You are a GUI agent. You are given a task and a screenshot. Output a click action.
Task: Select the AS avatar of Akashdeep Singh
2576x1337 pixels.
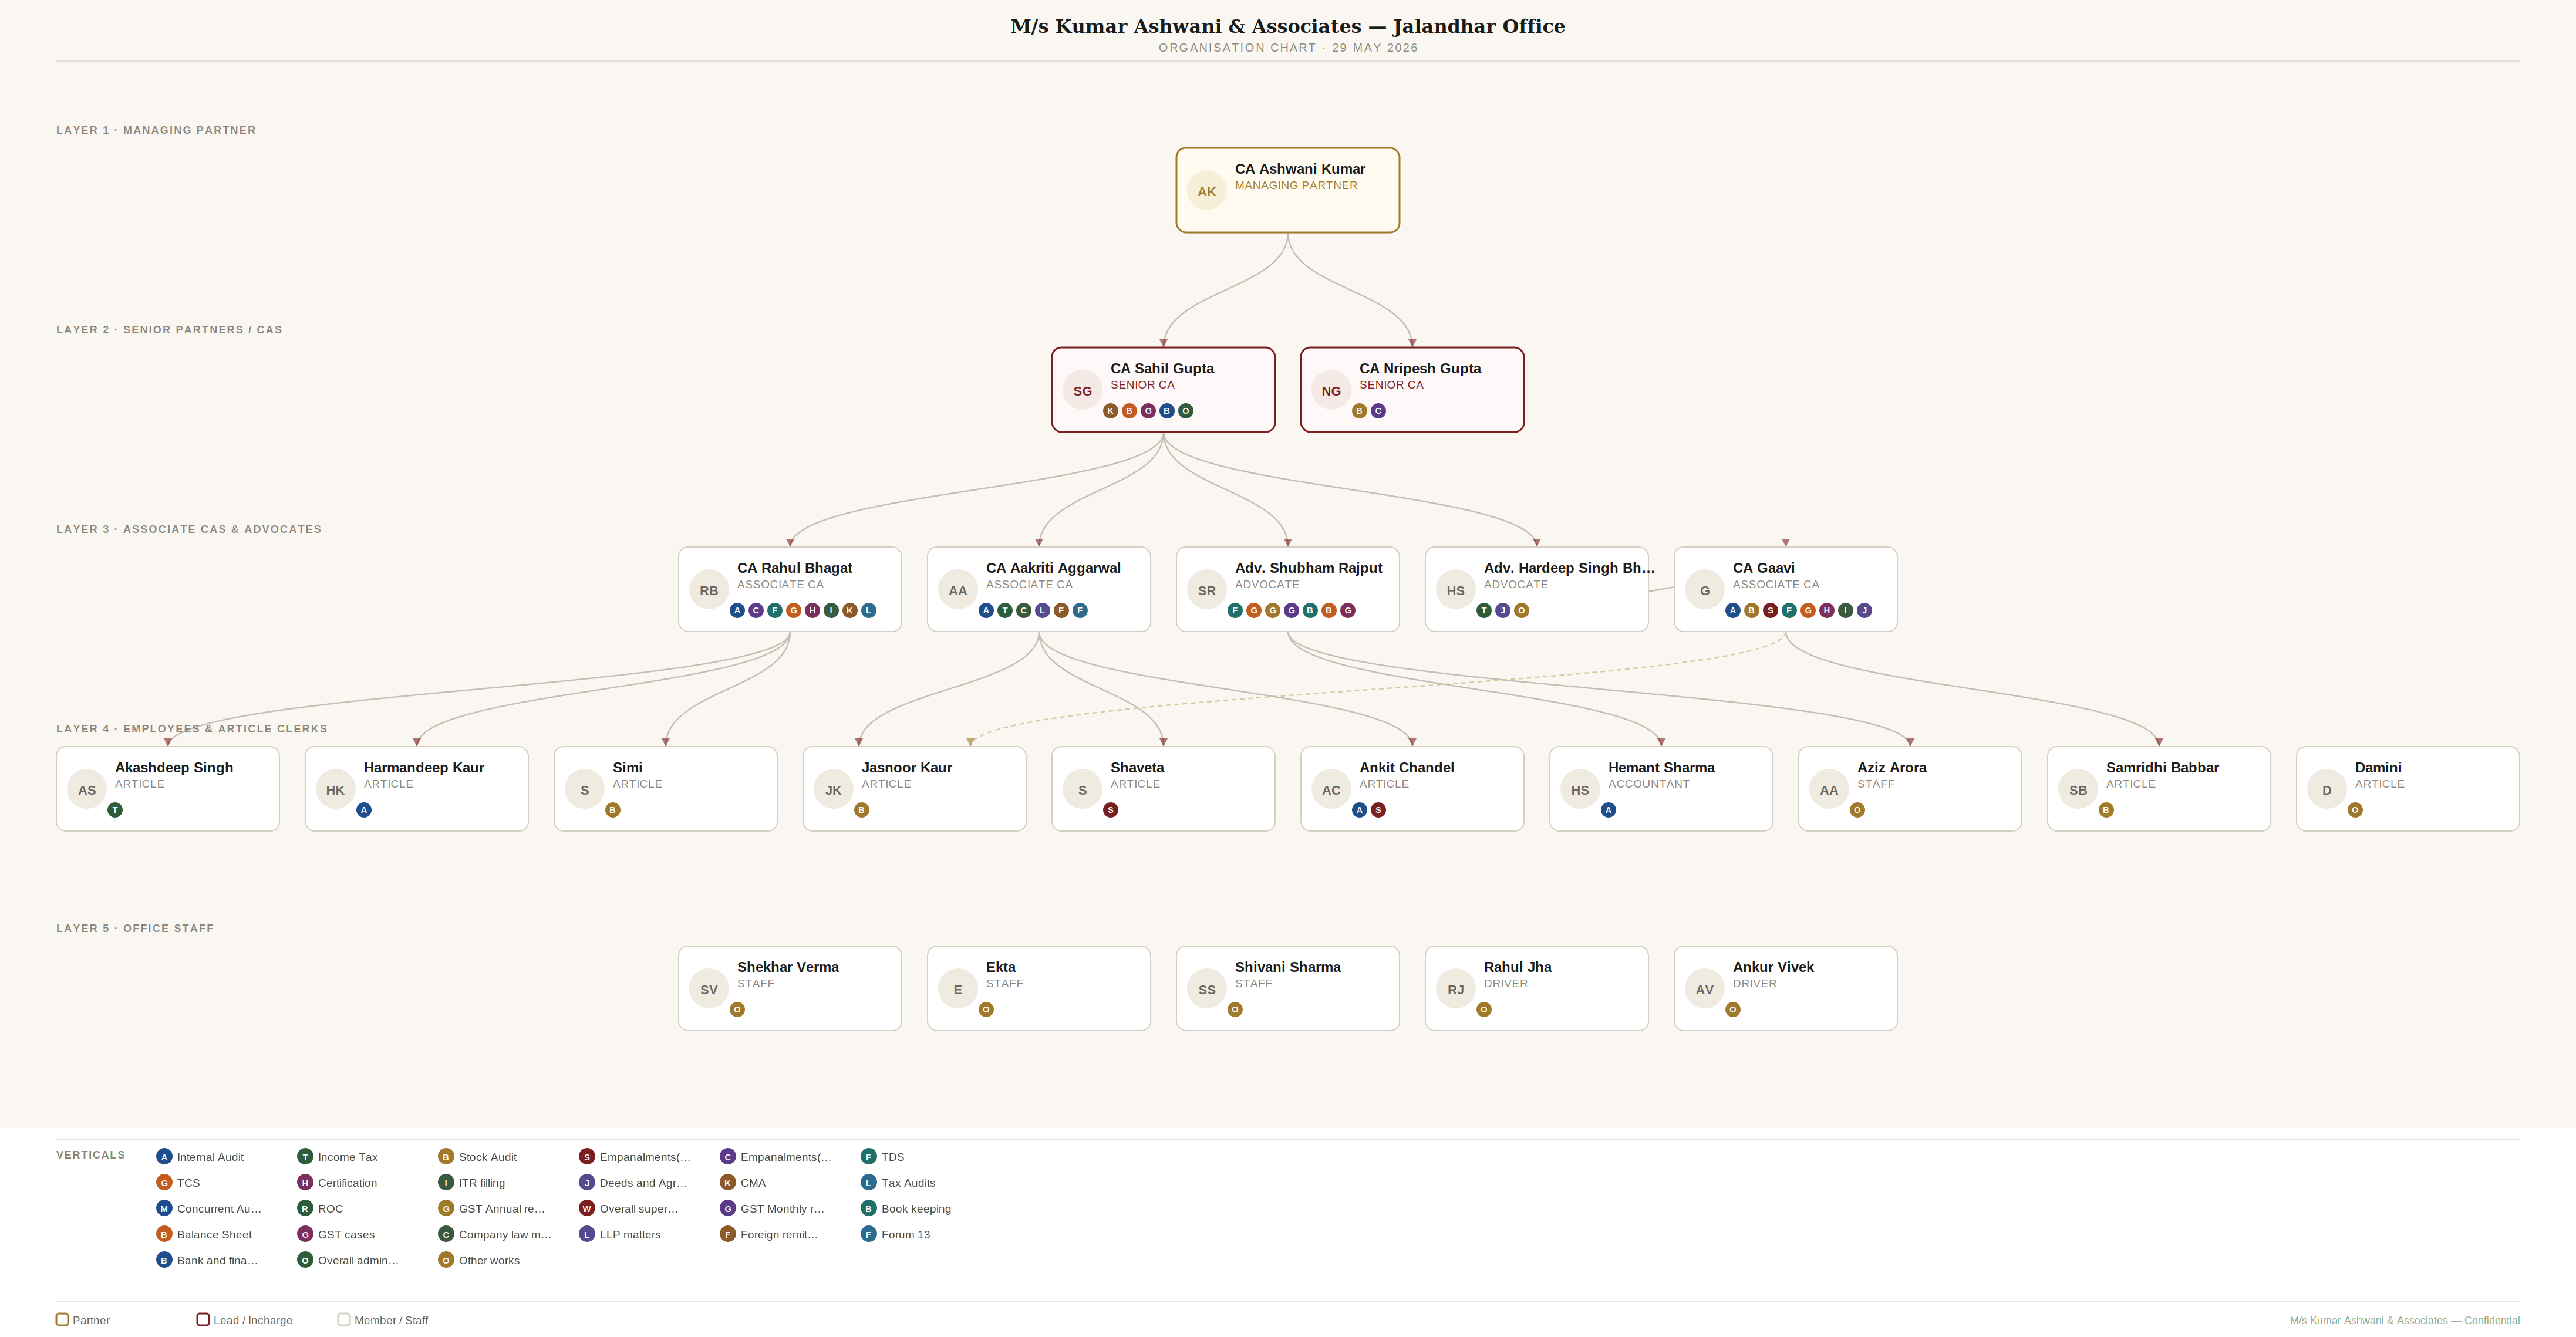[x=87, y=790]
